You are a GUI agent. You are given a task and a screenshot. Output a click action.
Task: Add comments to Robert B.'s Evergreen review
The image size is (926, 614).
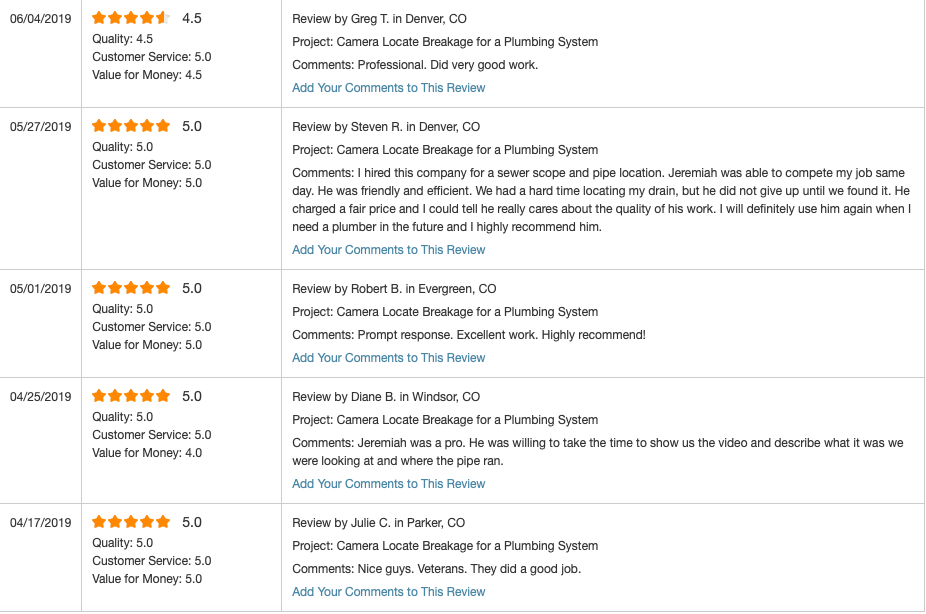pos(388,358)
